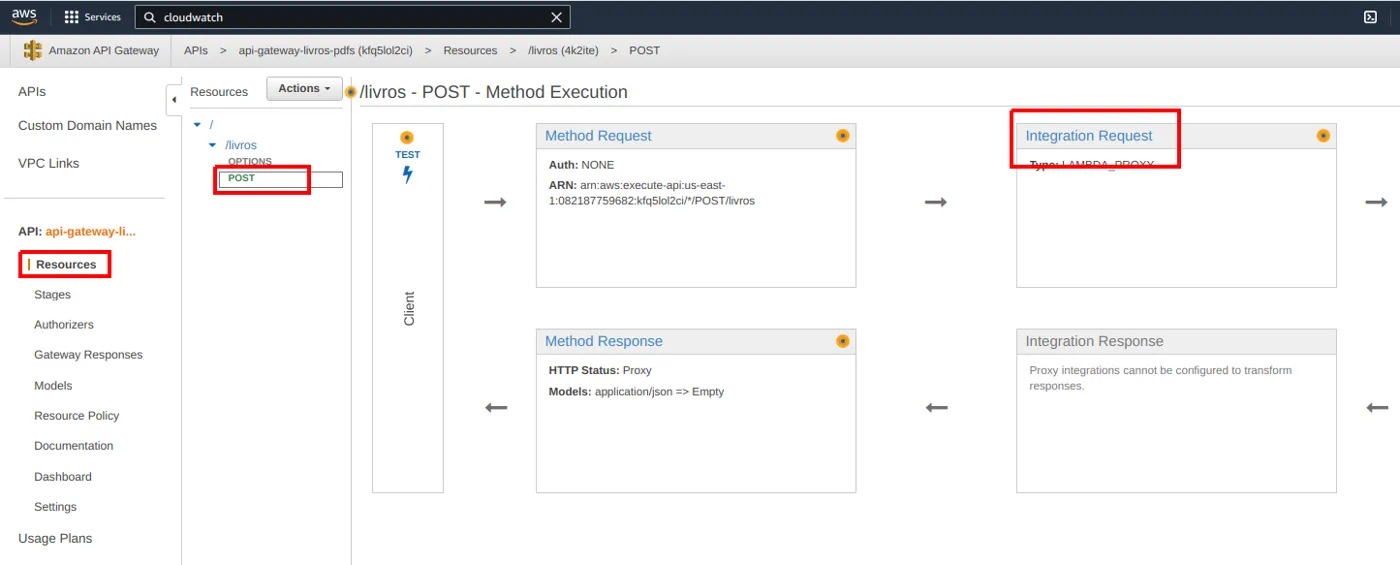Select the /livros resource

[x=241, y=145]
